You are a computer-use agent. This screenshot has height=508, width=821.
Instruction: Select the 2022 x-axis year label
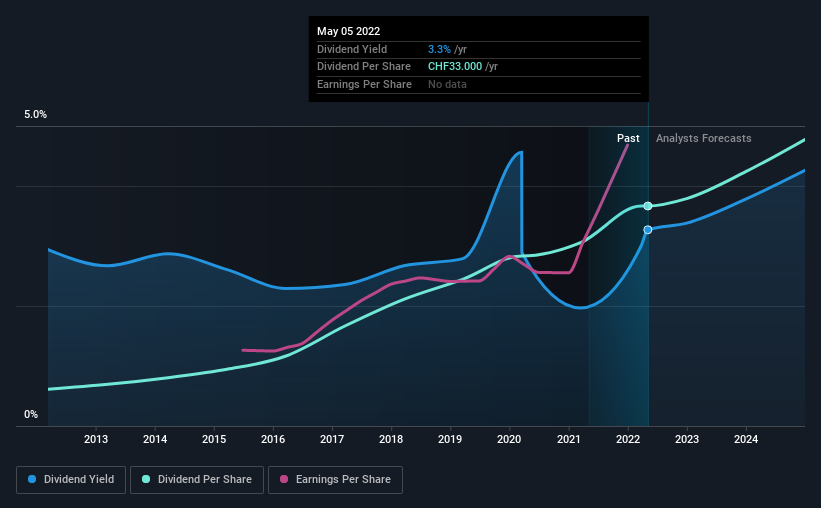628,439
